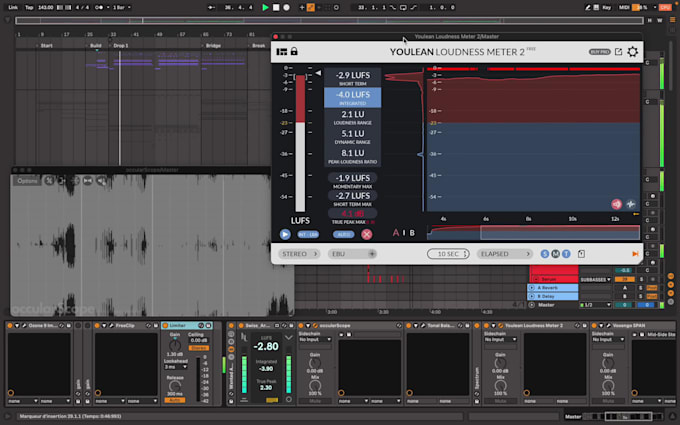Image resolution: width=680 pixels, height=425 pixels.
Task: Toggle the AUTO button in Youlean
Action: (x=343, y=234)
